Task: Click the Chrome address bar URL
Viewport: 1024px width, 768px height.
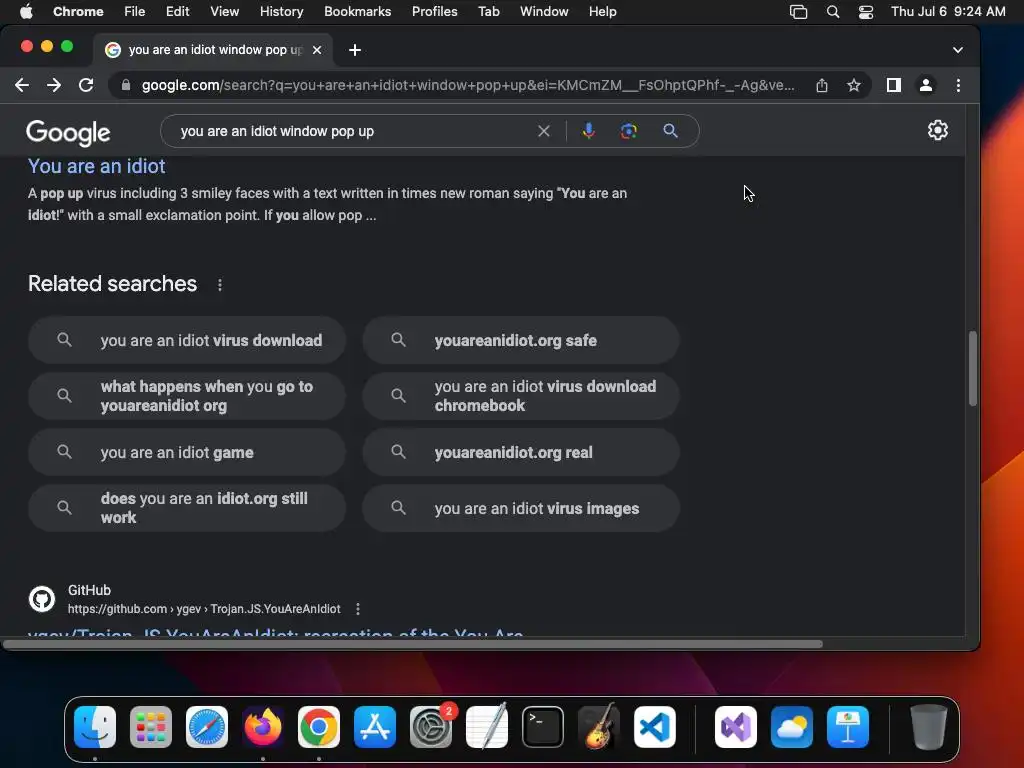Action: tap(468, 85)
